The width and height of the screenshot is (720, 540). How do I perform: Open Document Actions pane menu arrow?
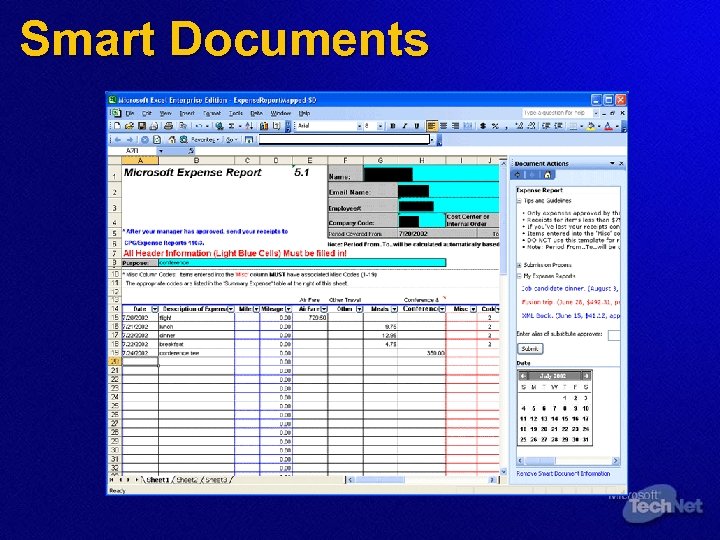point(612,163)
